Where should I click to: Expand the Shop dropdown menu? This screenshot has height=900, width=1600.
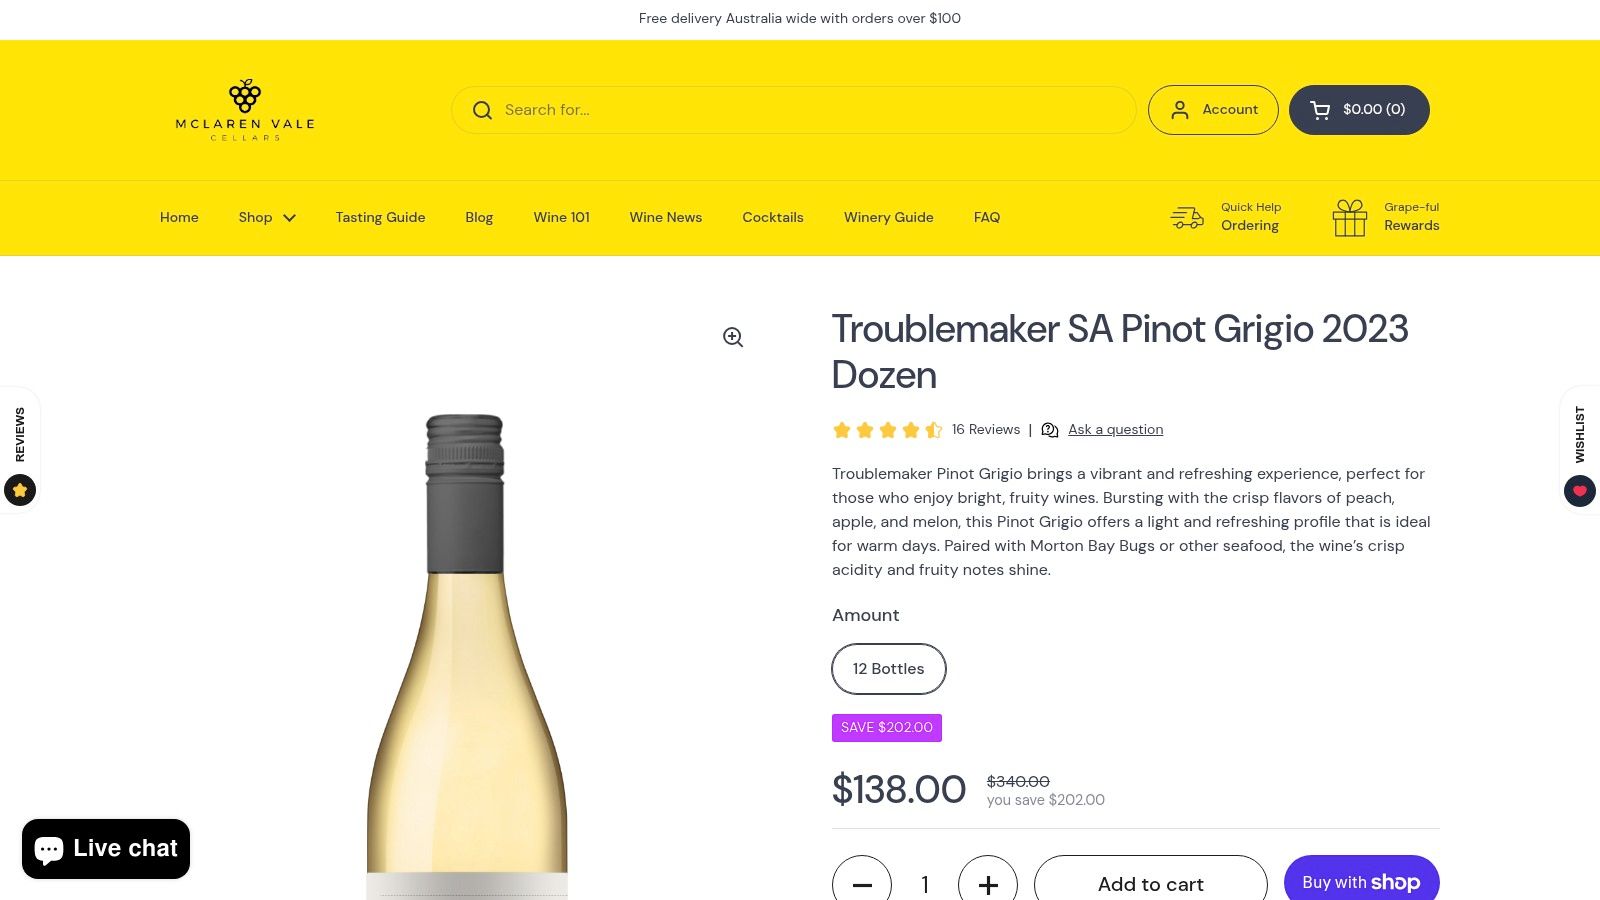pyautogui.click(x=267, y=217)
